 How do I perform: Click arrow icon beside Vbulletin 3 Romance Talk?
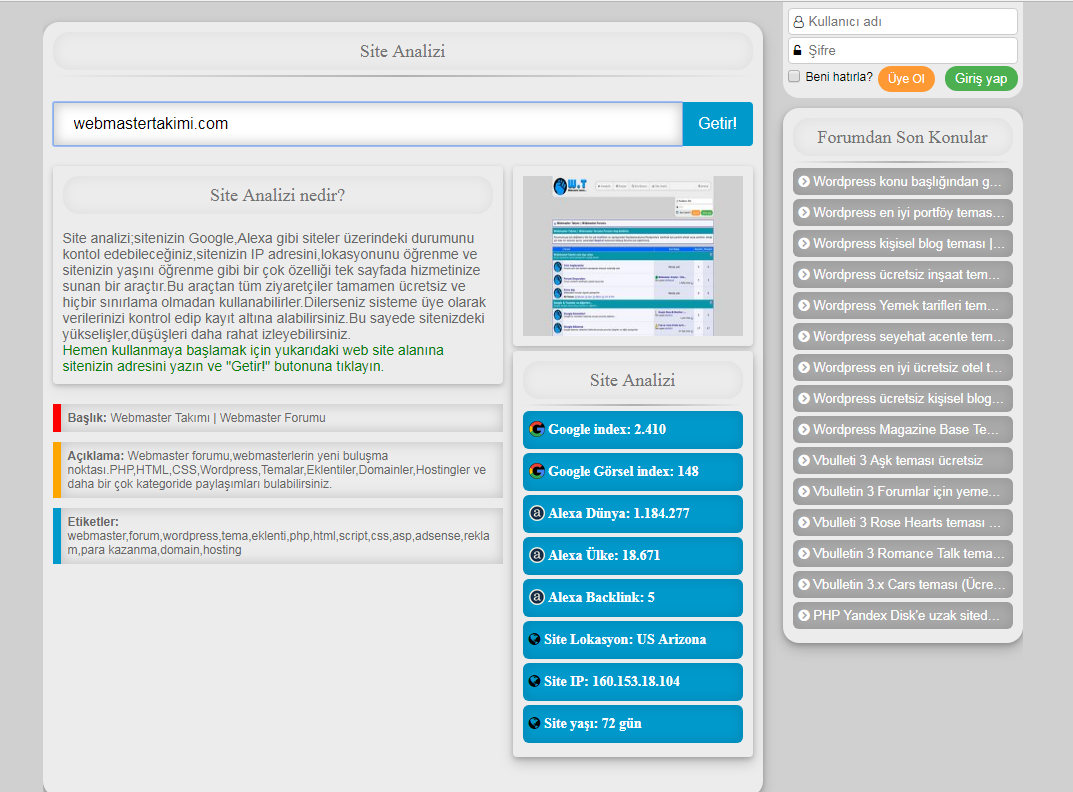pos(804,553)
